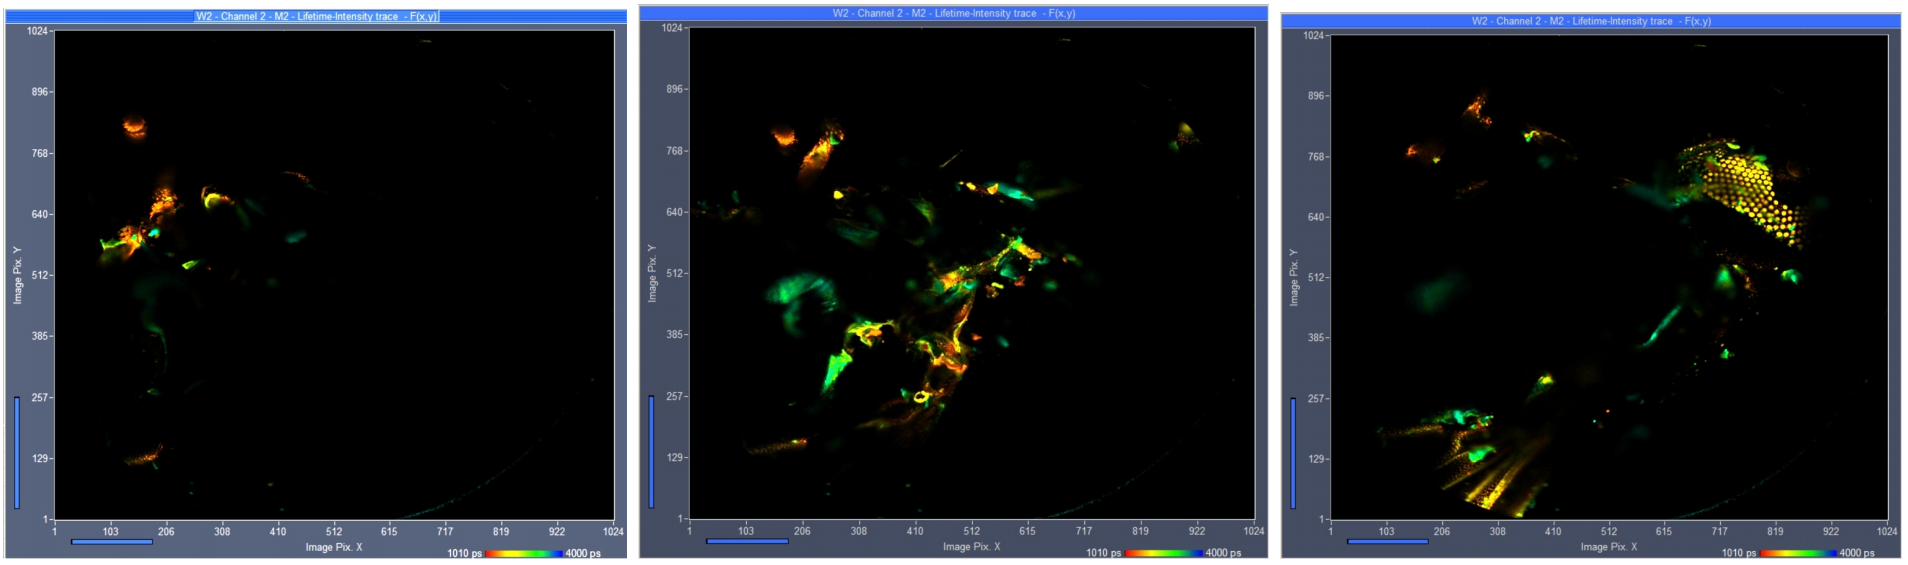Click the Y-axis tick '640' in middle window

tap(675, 212)
